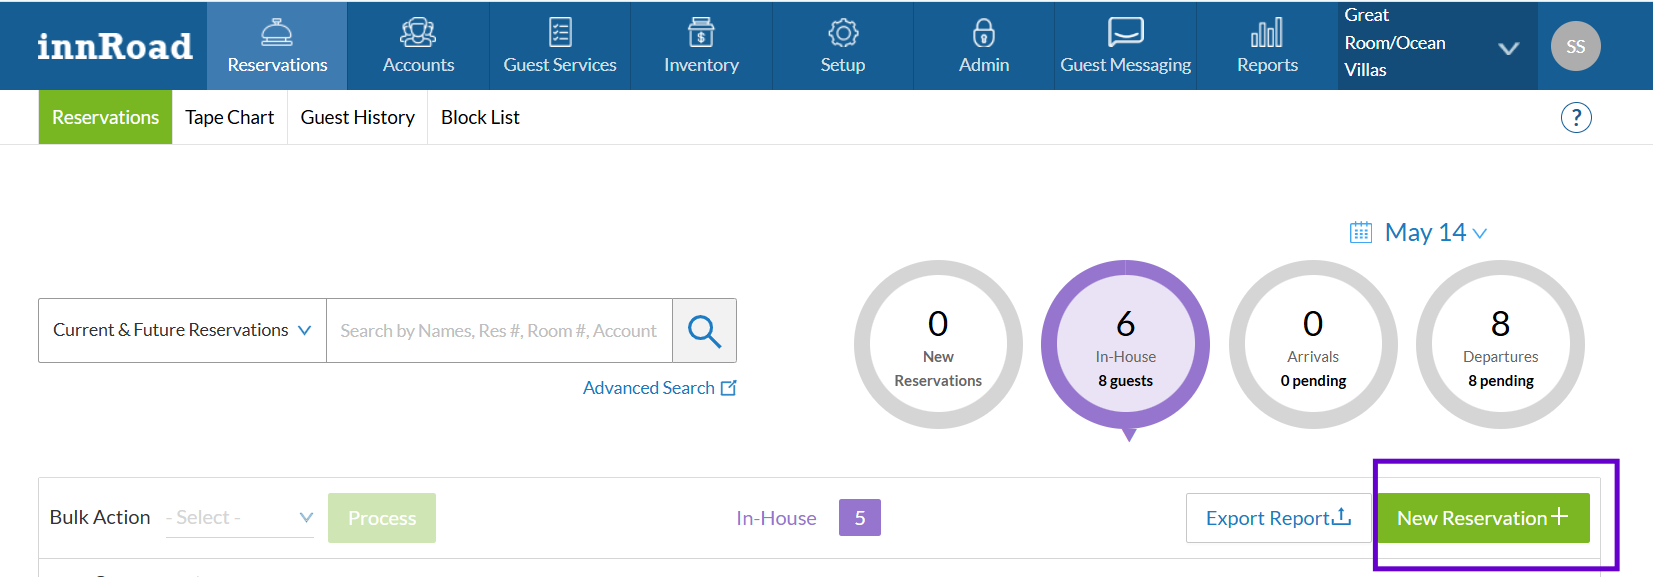
Task: Open Guest Messaging chat icon
Action: (x=1126, y=32)
